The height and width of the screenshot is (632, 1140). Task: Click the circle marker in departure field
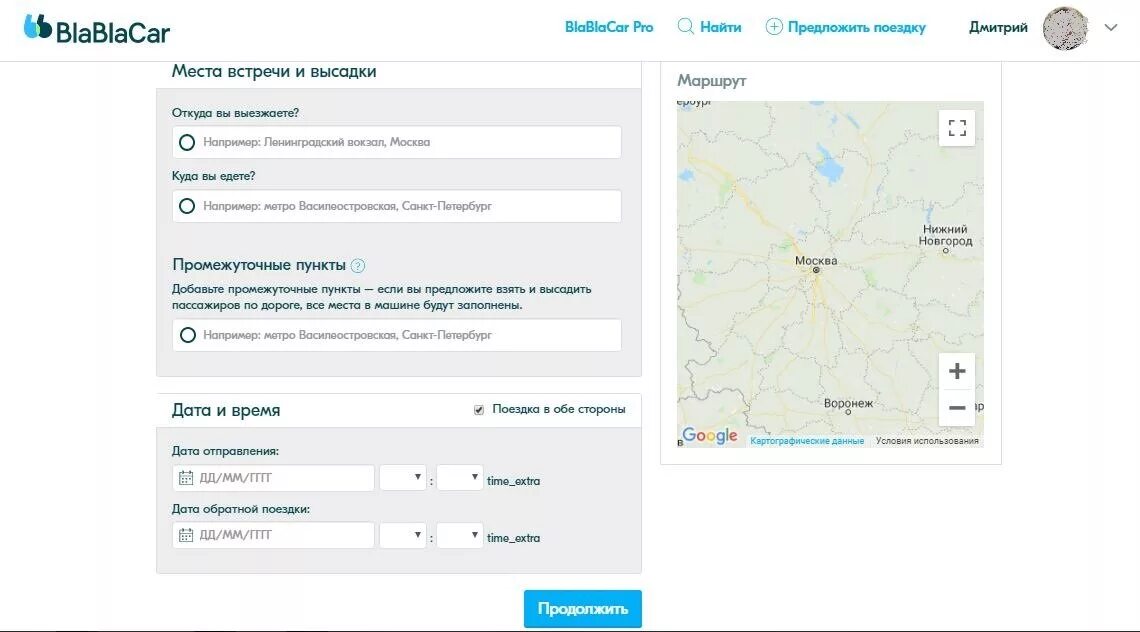[187, 143]
